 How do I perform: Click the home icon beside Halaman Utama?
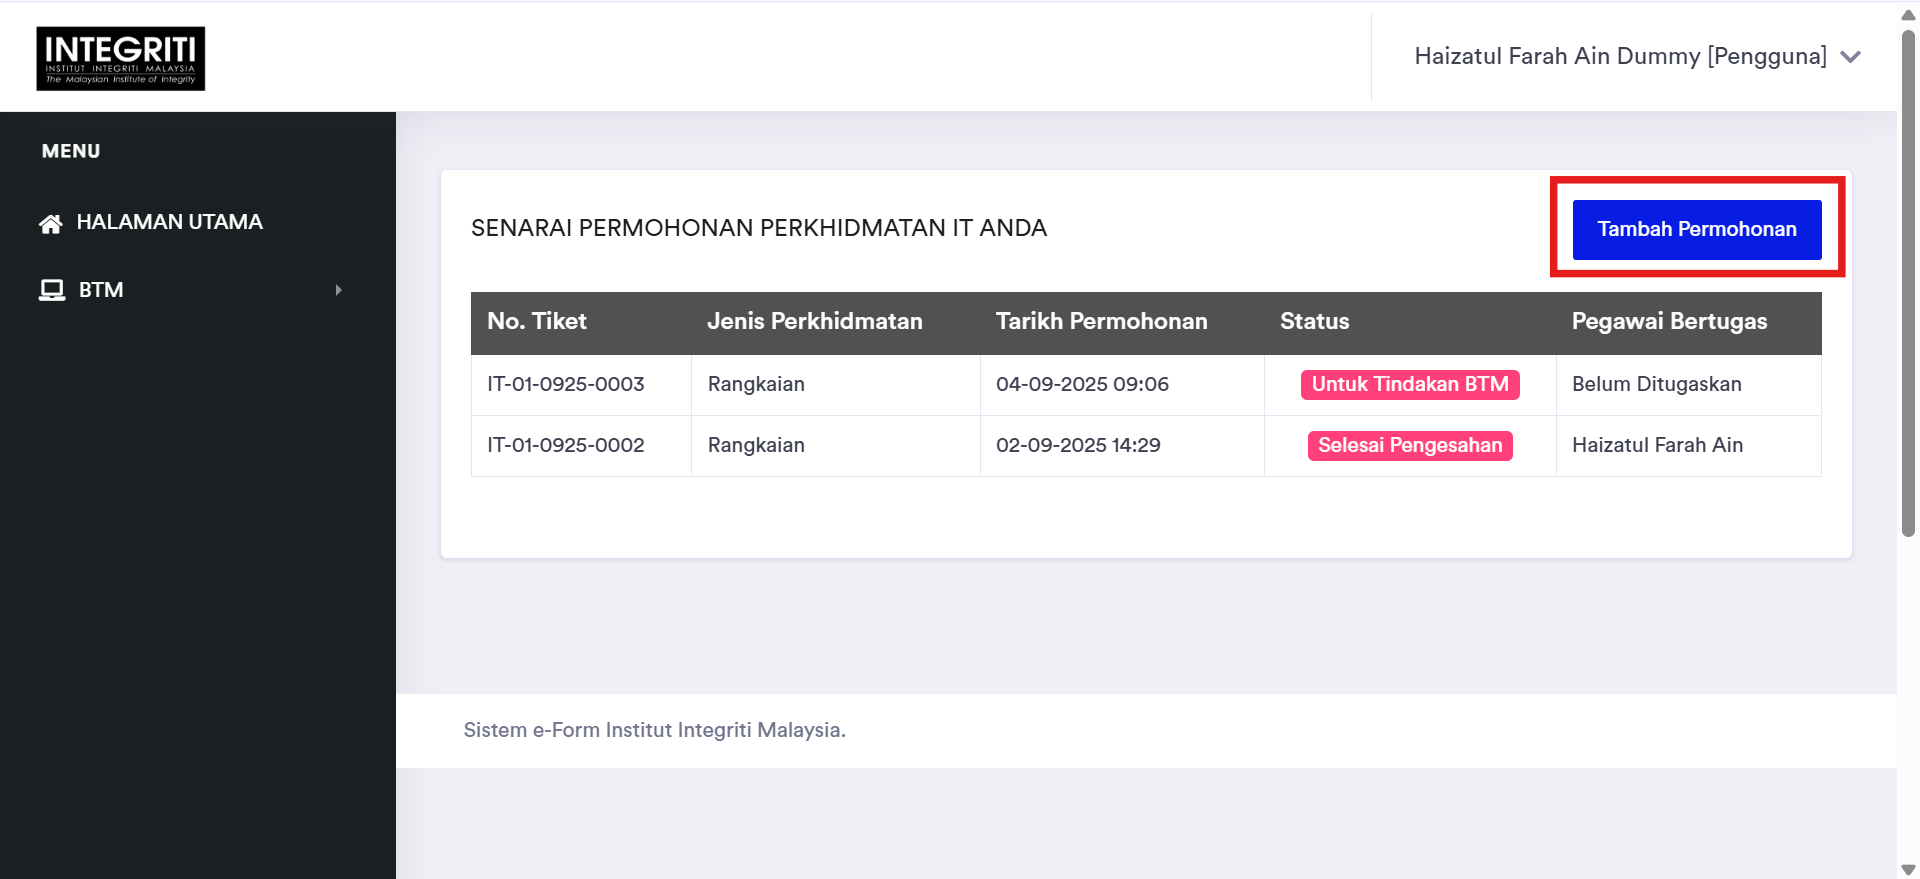pyautogui.click(x=51, y=223)
